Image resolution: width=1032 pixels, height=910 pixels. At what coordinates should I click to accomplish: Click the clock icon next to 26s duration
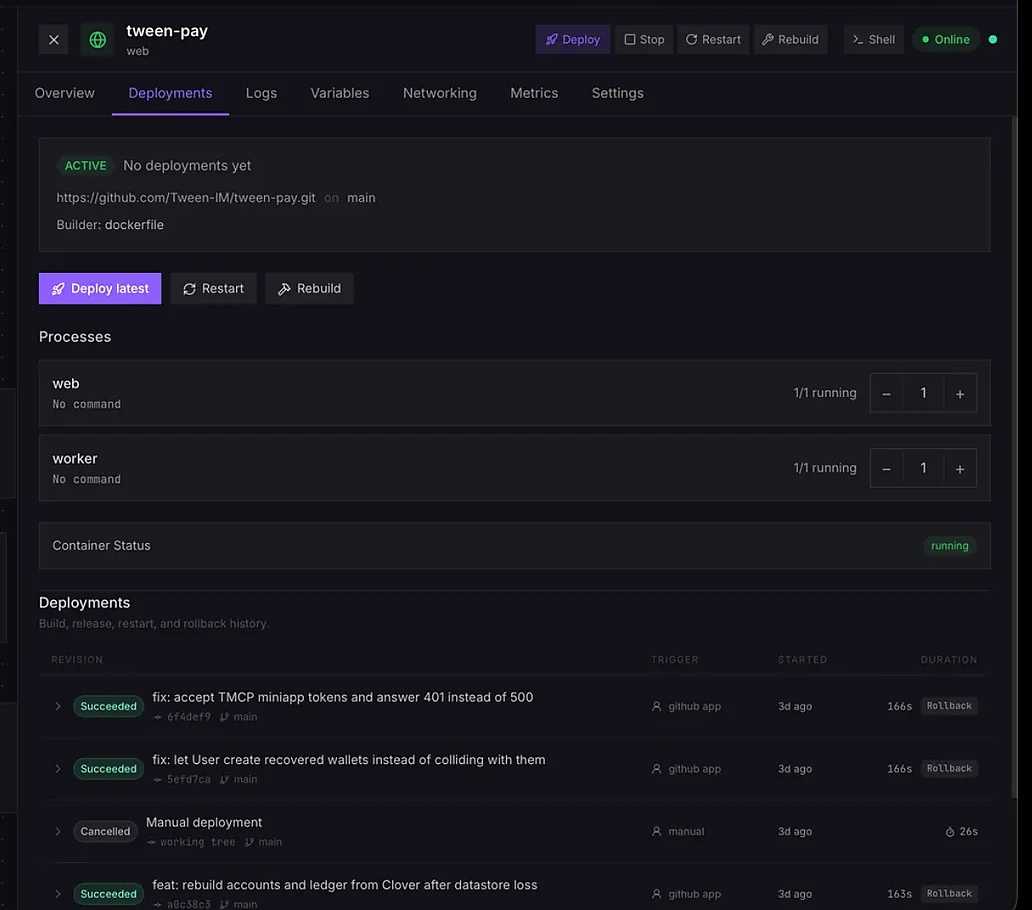click(950, 832)
